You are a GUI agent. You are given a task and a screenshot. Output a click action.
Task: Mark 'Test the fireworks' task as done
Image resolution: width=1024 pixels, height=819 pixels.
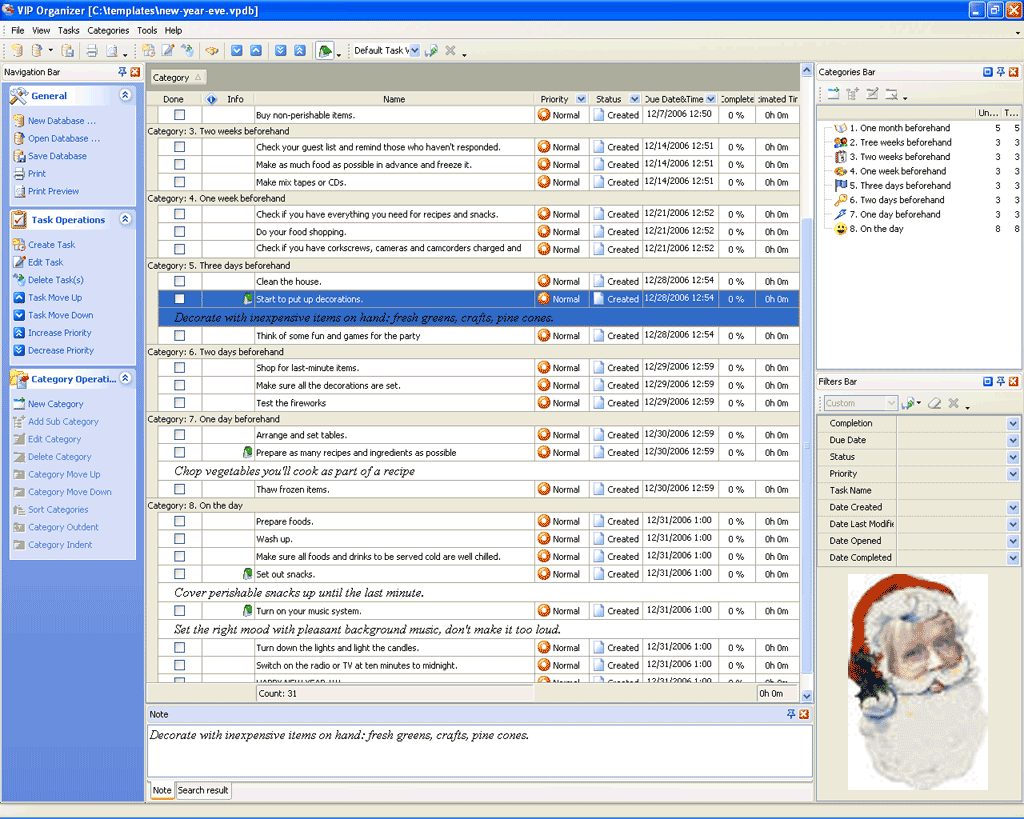[179, 403]
